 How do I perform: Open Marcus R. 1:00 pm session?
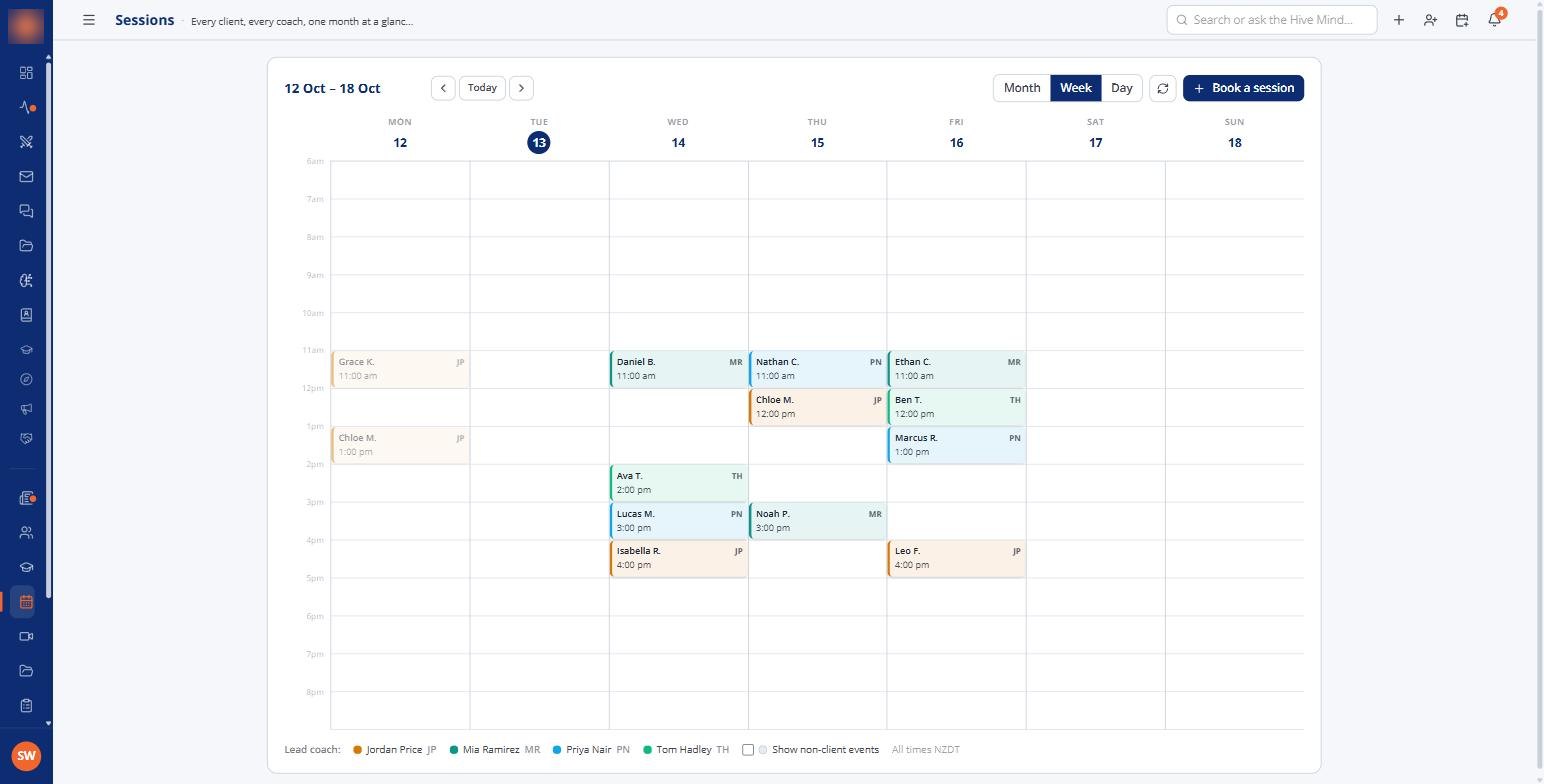click(957, 445)
